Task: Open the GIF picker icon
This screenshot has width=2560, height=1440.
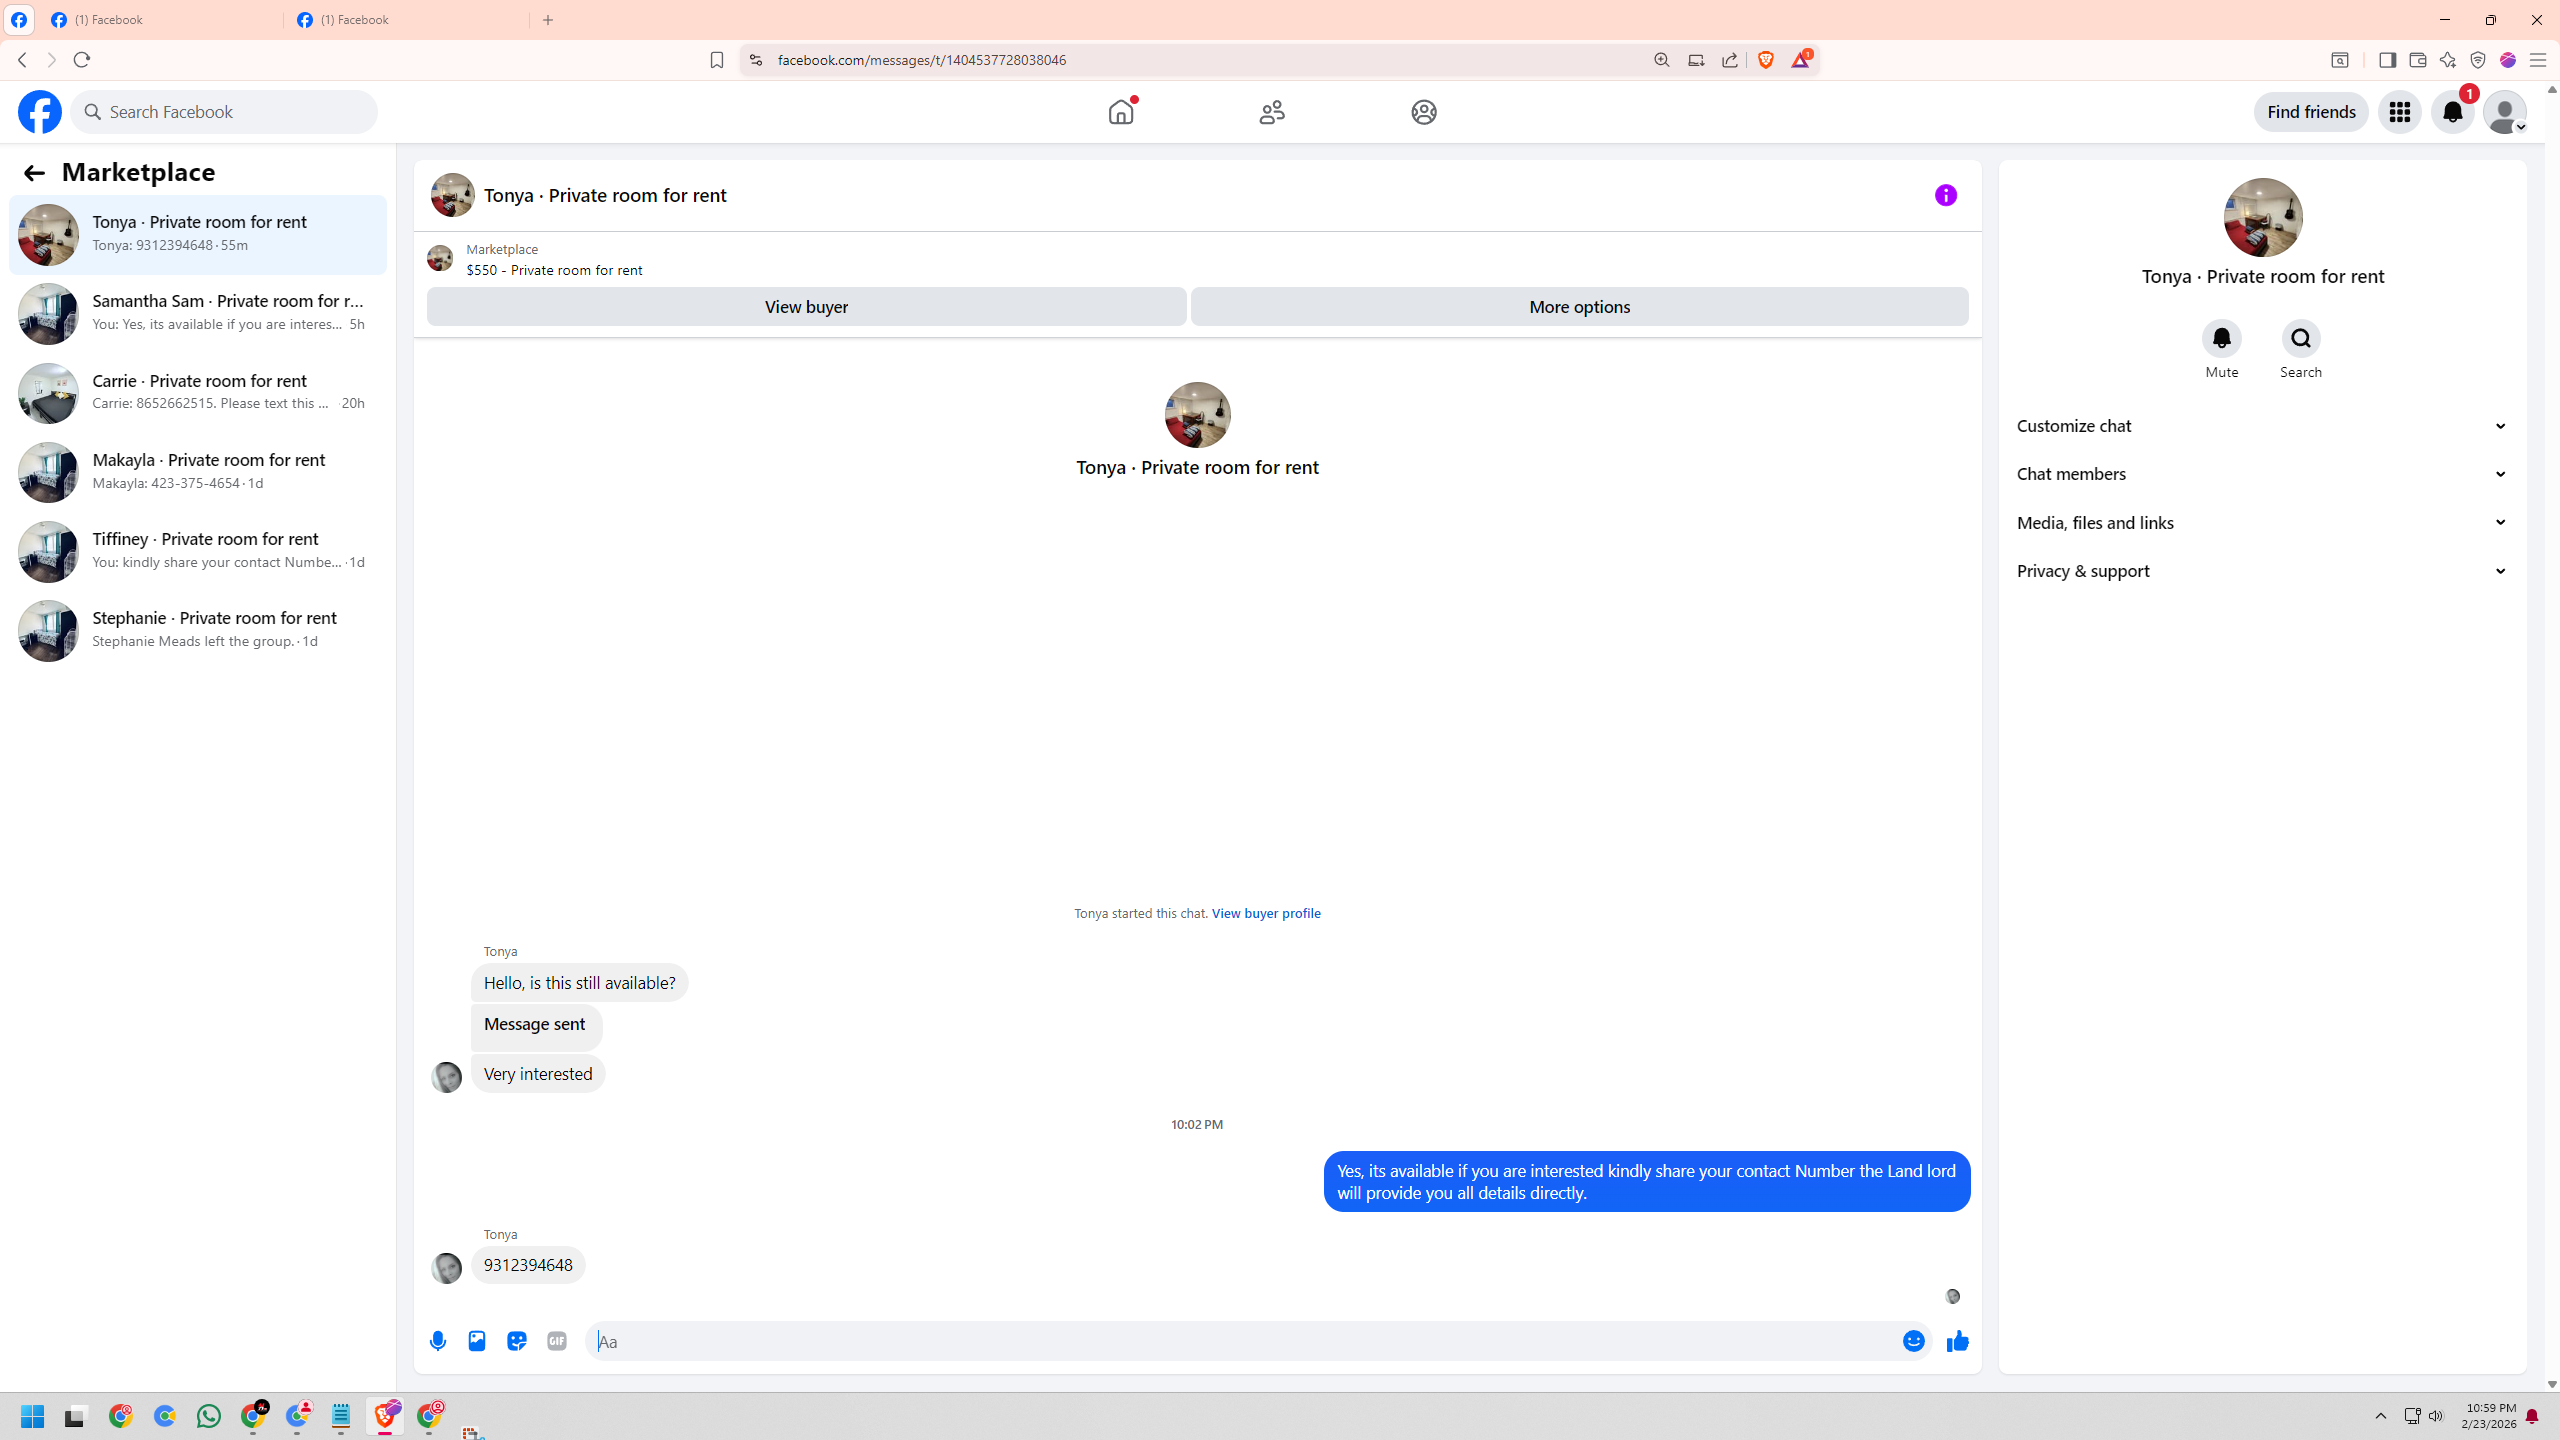Action: [x=557, y=1341]
